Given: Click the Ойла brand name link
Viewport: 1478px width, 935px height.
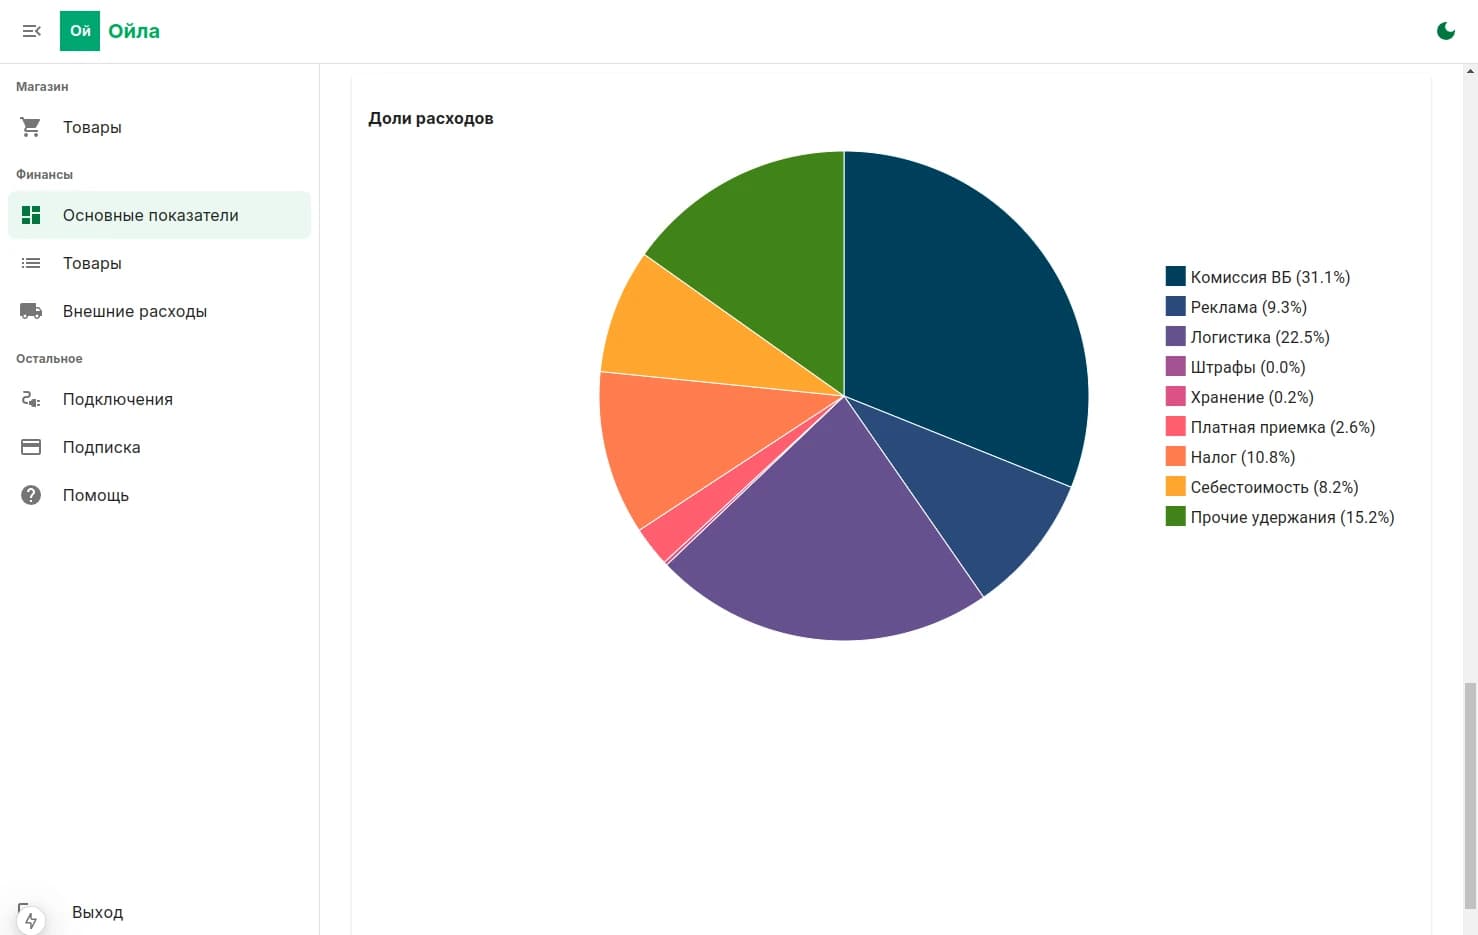Looking at the screenshot, I should [x=134, y=31].
